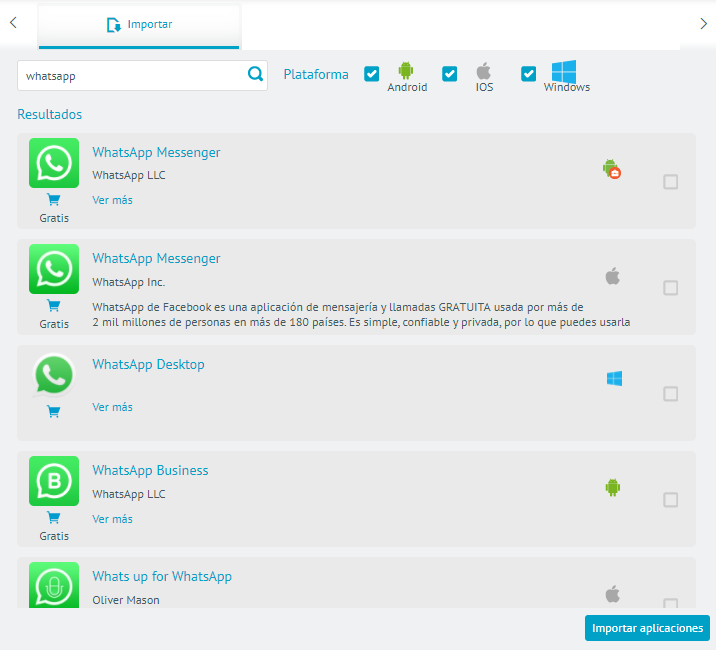This screenshot has height=650, width=716.
Task: Click the Android robot icon in Plataforma
Action: click(405, 70)
